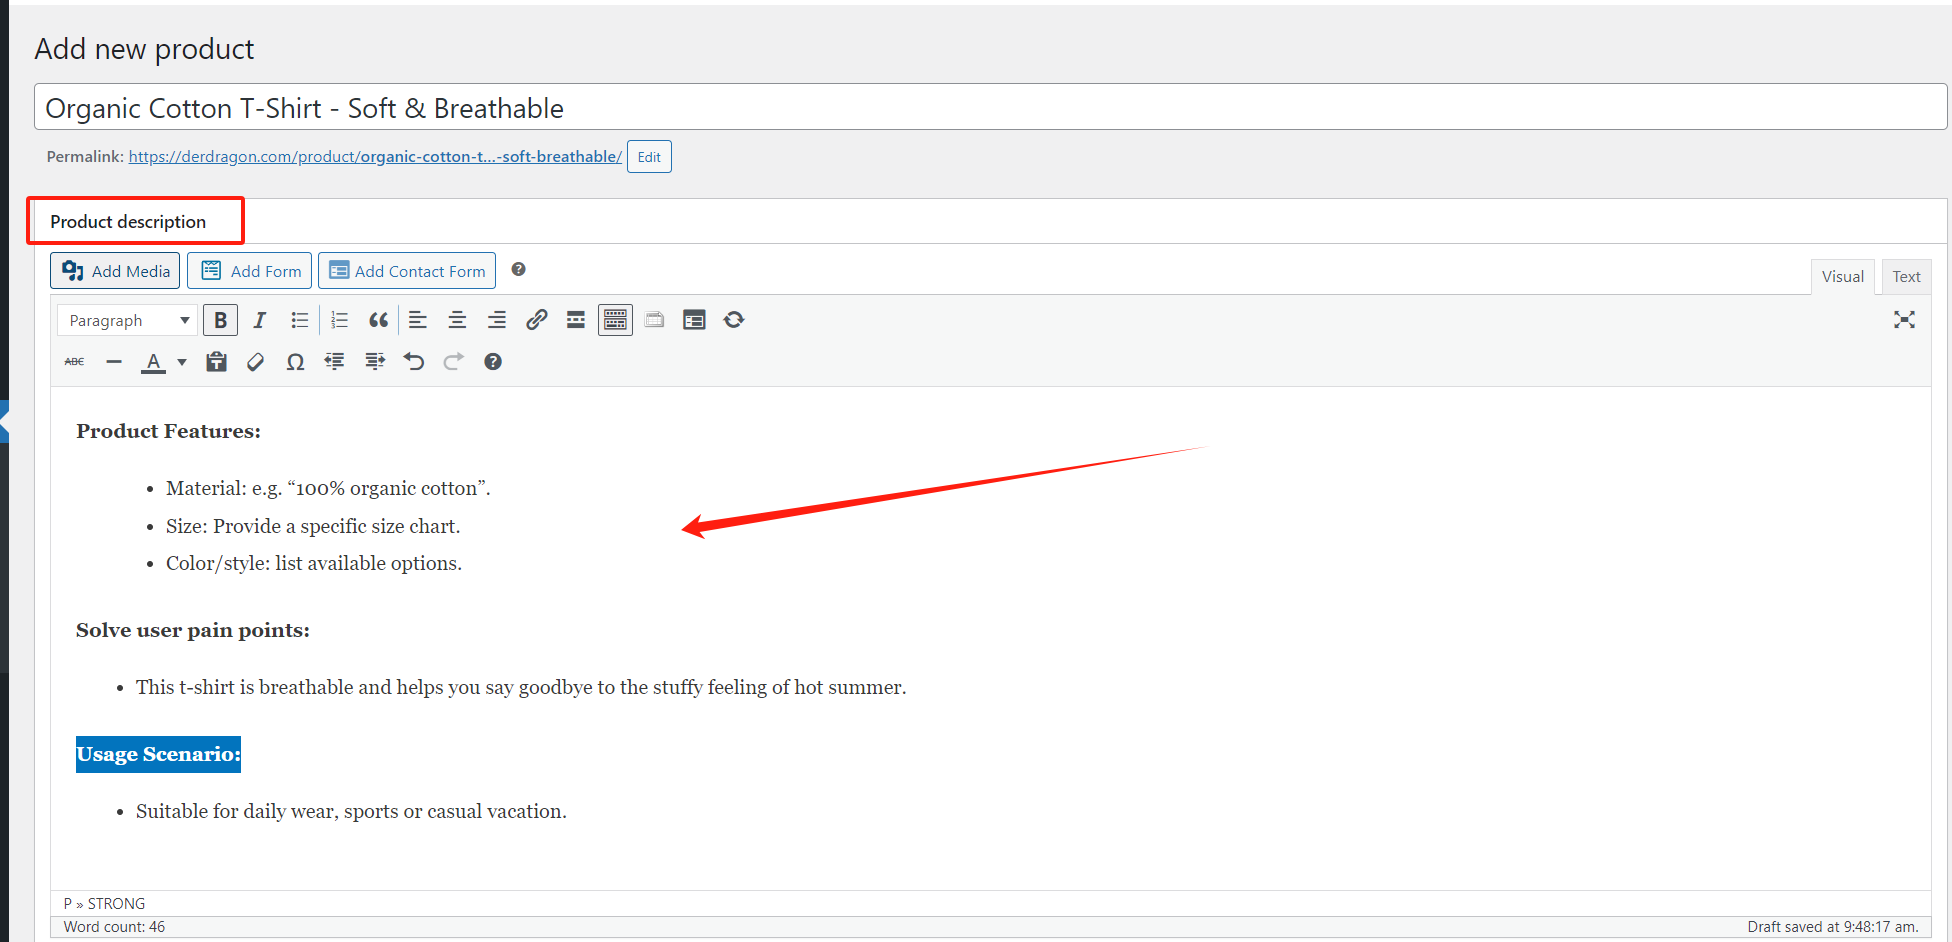Screen dimensions: 1952x942
Task: Click into the product title field
Action: (990, 107)
